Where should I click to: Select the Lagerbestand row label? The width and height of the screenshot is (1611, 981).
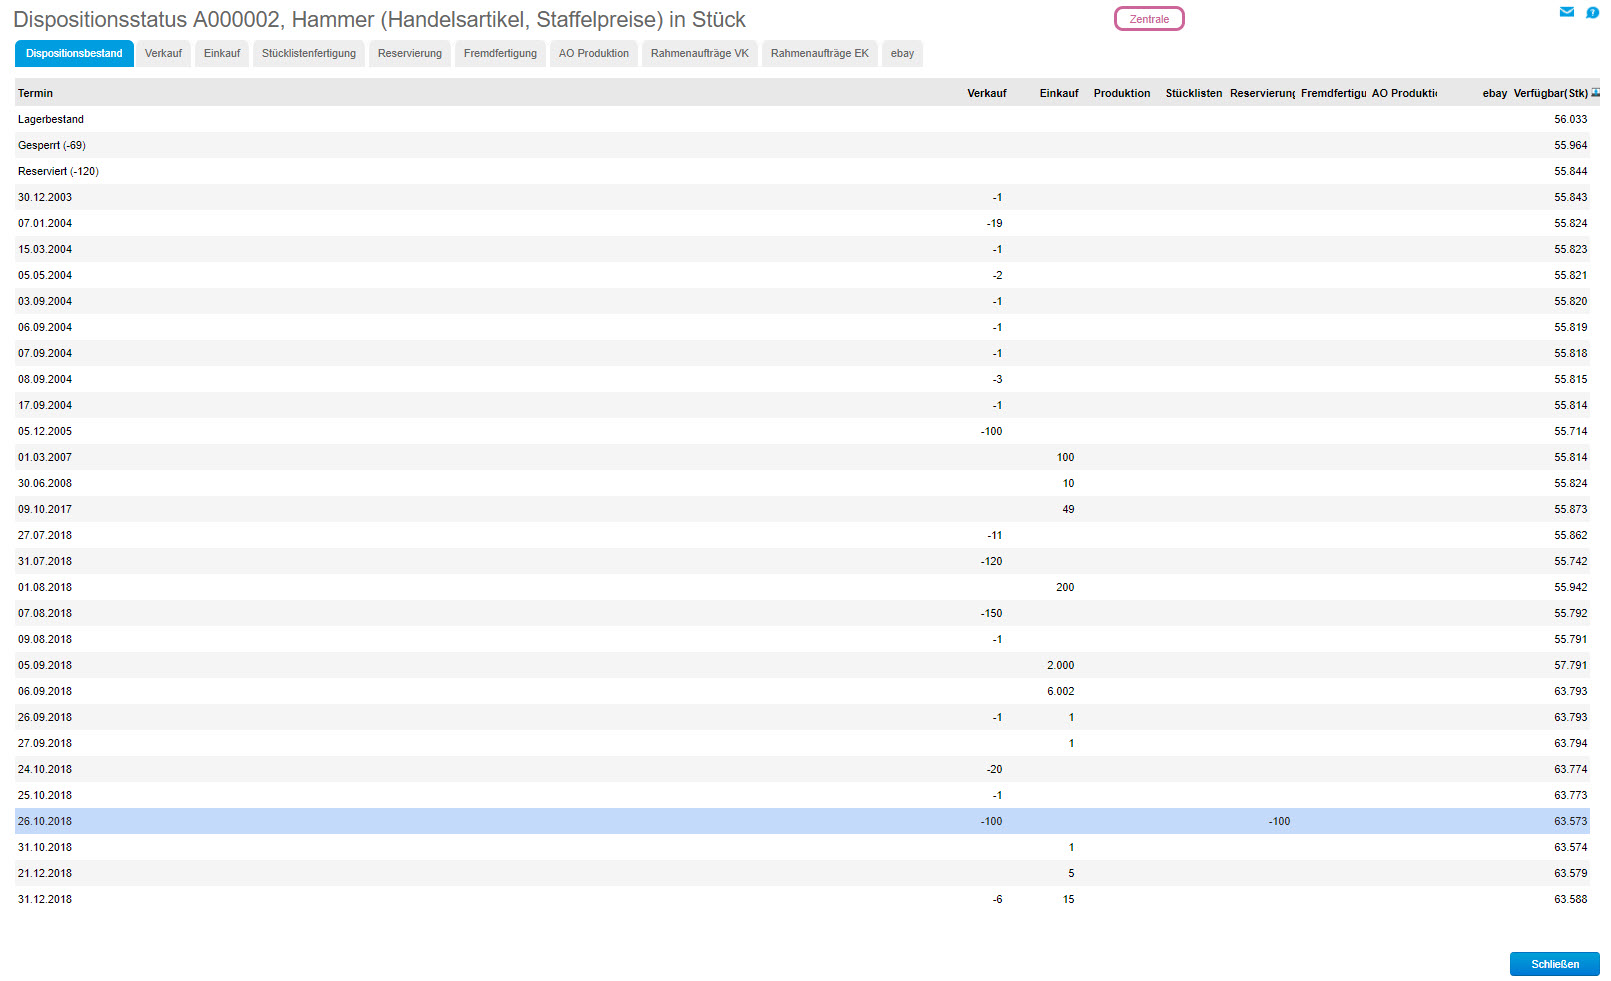[x=51, y=119]
